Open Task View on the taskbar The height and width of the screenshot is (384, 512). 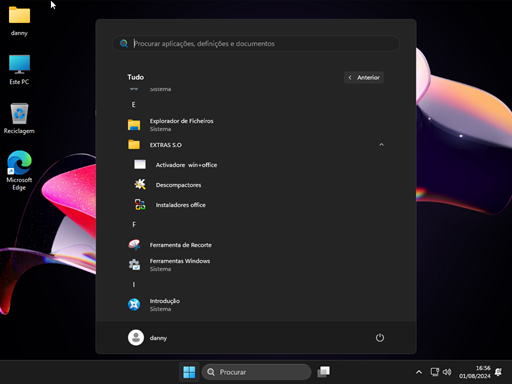323,372
